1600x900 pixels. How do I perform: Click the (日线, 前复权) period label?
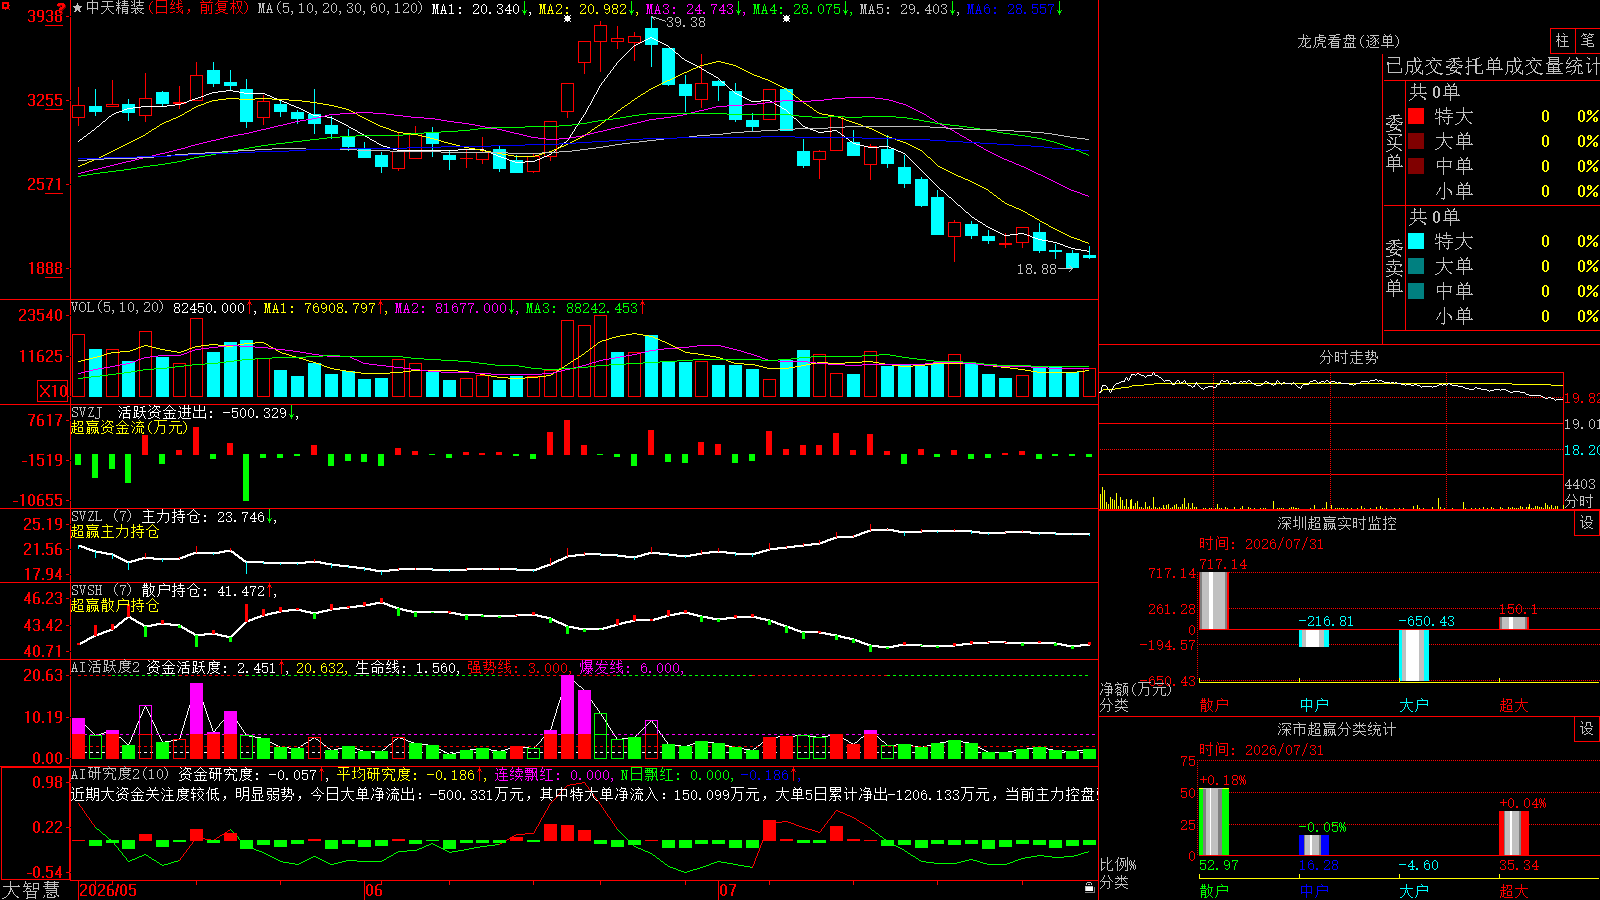tap(198, 8)
